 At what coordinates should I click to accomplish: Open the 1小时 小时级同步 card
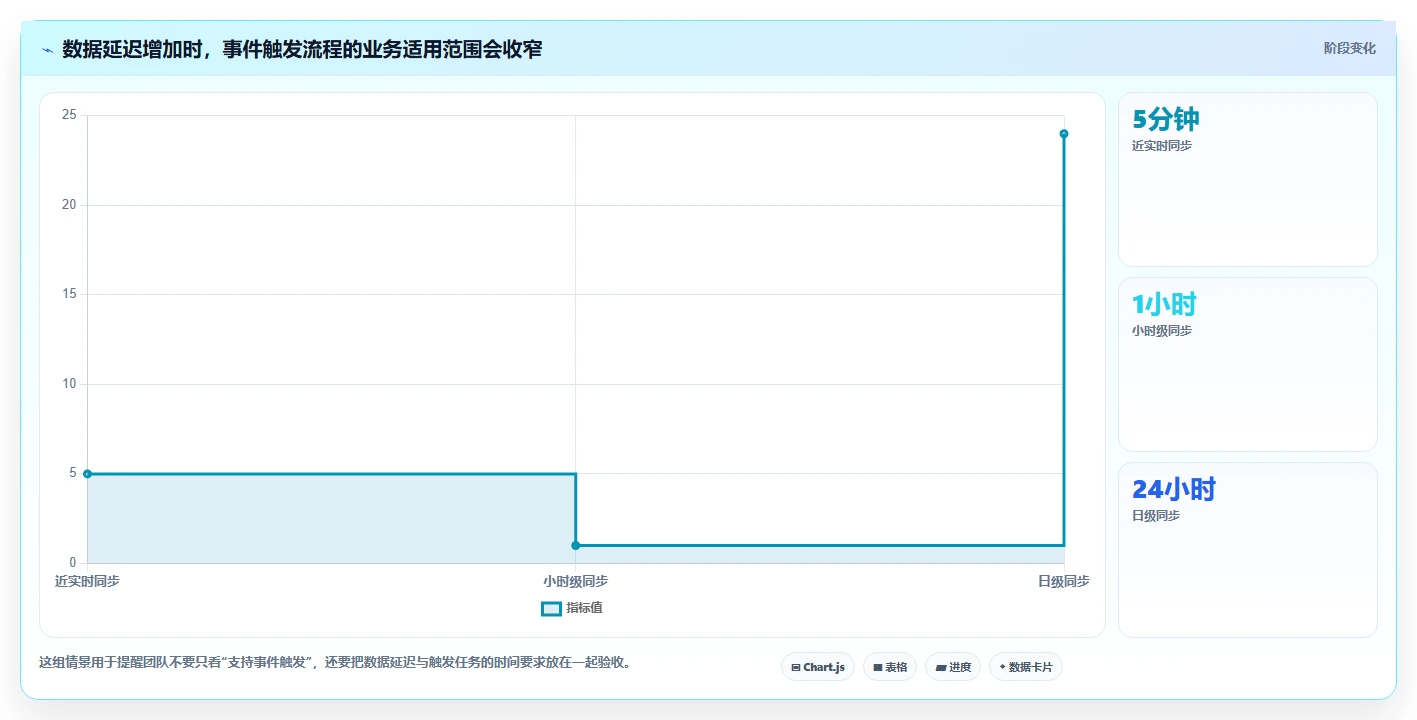[x=1247, y=364]
